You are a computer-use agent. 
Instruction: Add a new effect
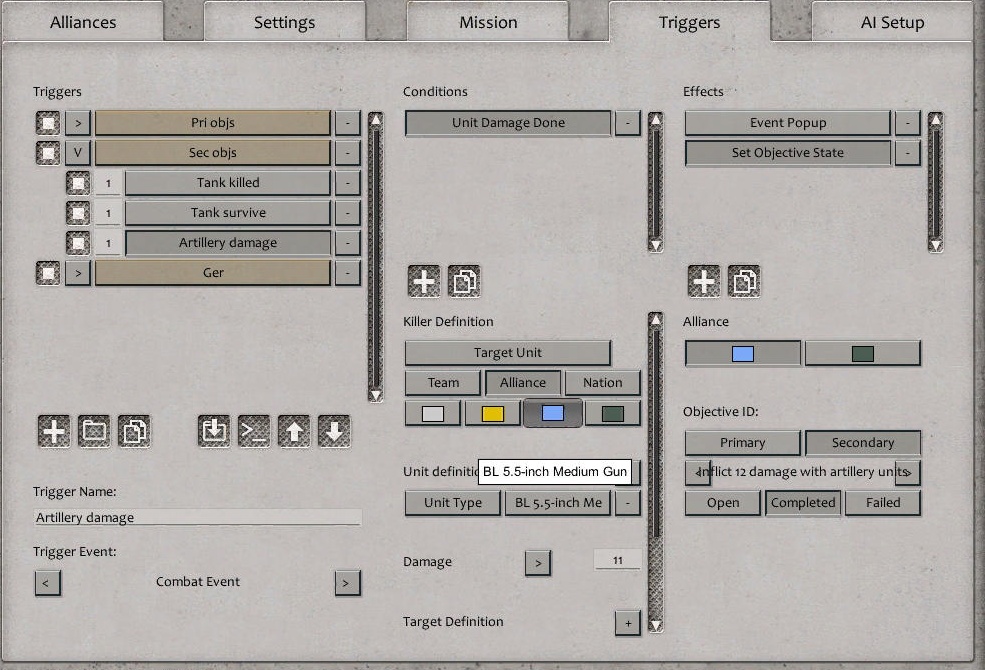[704, 280]
